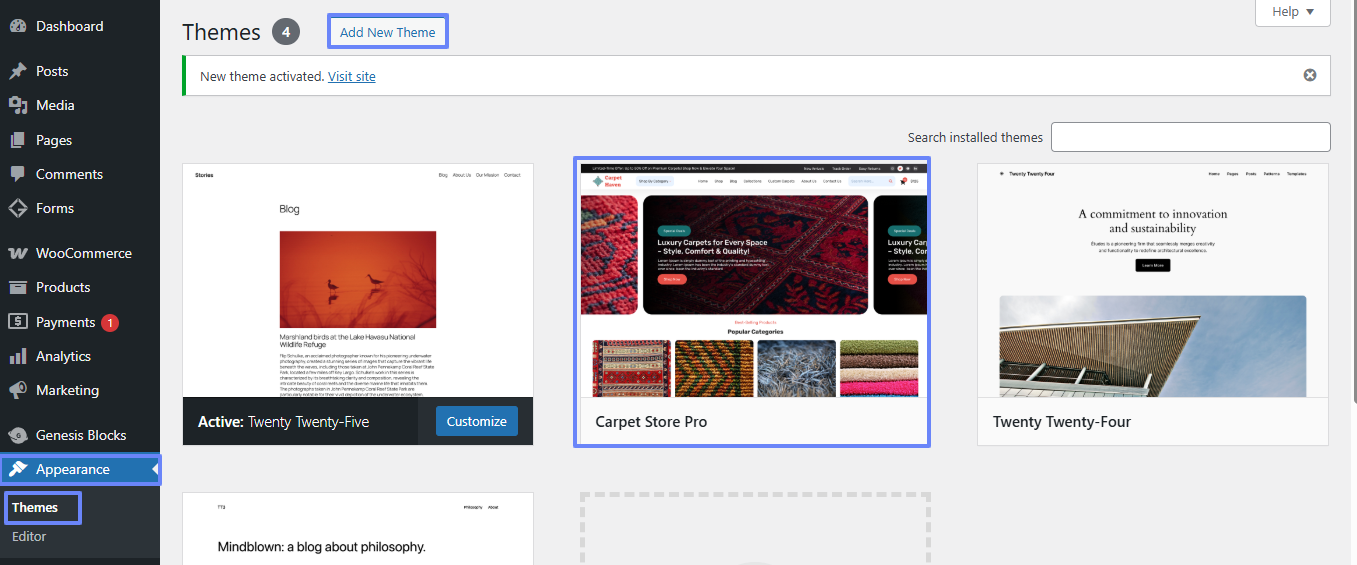The width and height of the screenshot is (1357, 565).
Task: Click the Products archive box icon
Action: (x=17, y=288)
